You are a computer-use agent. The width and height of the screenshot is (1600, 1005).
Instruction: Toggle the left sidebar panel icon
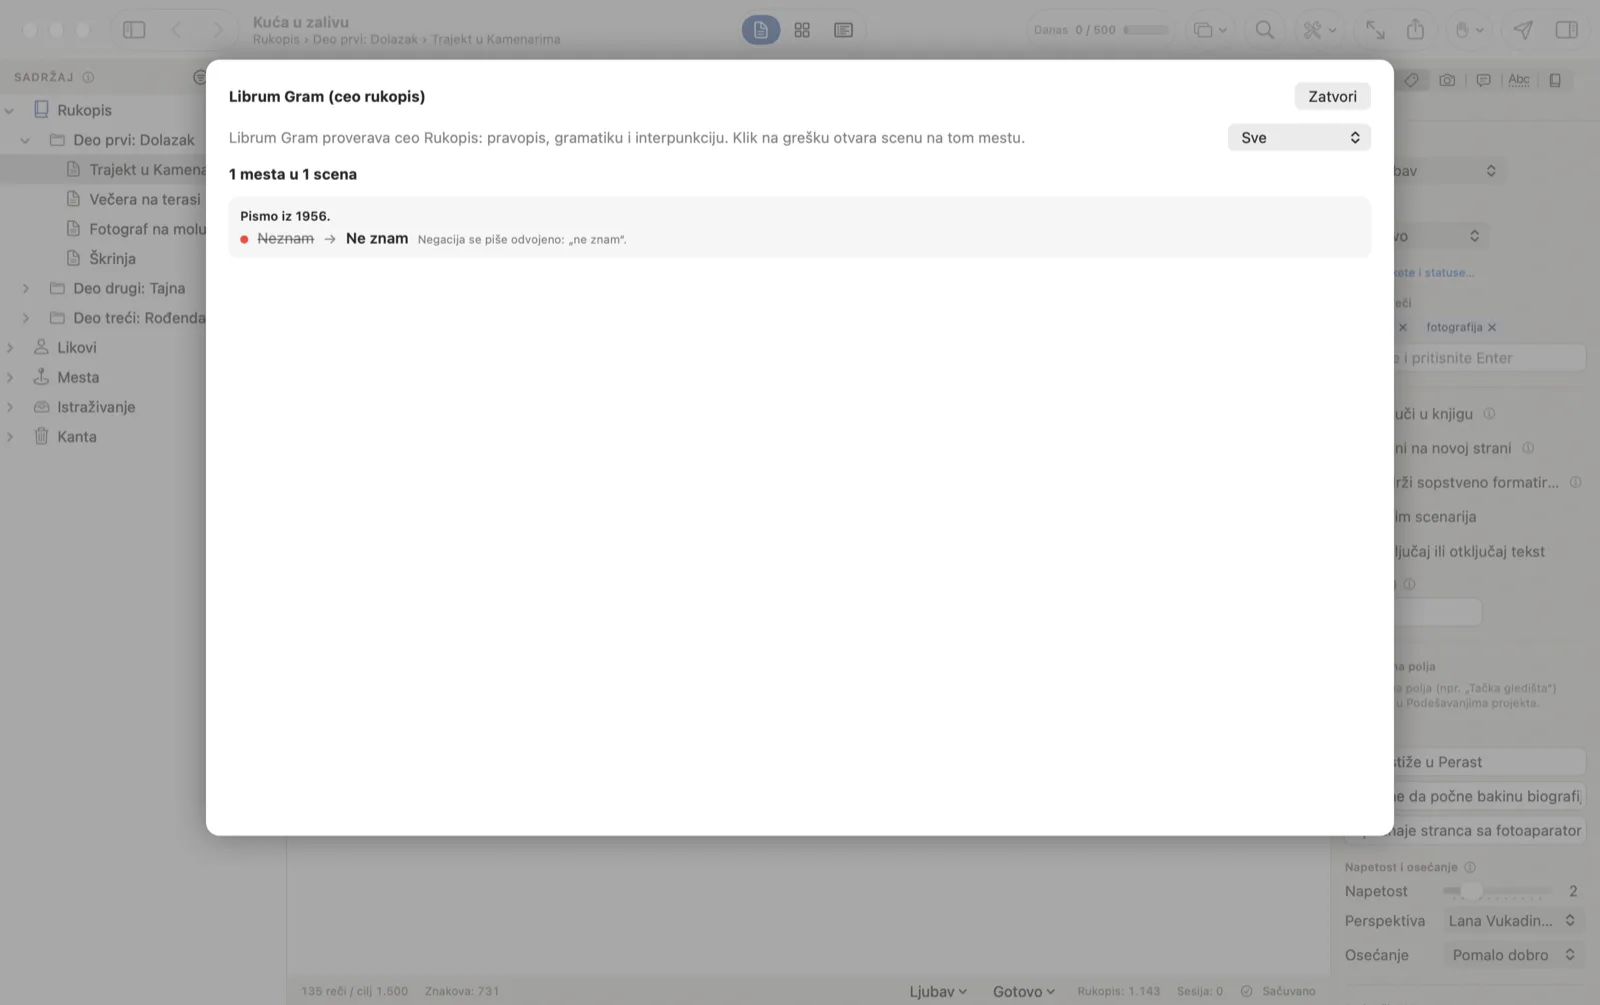pyautogui.click(x=134, y=30)
